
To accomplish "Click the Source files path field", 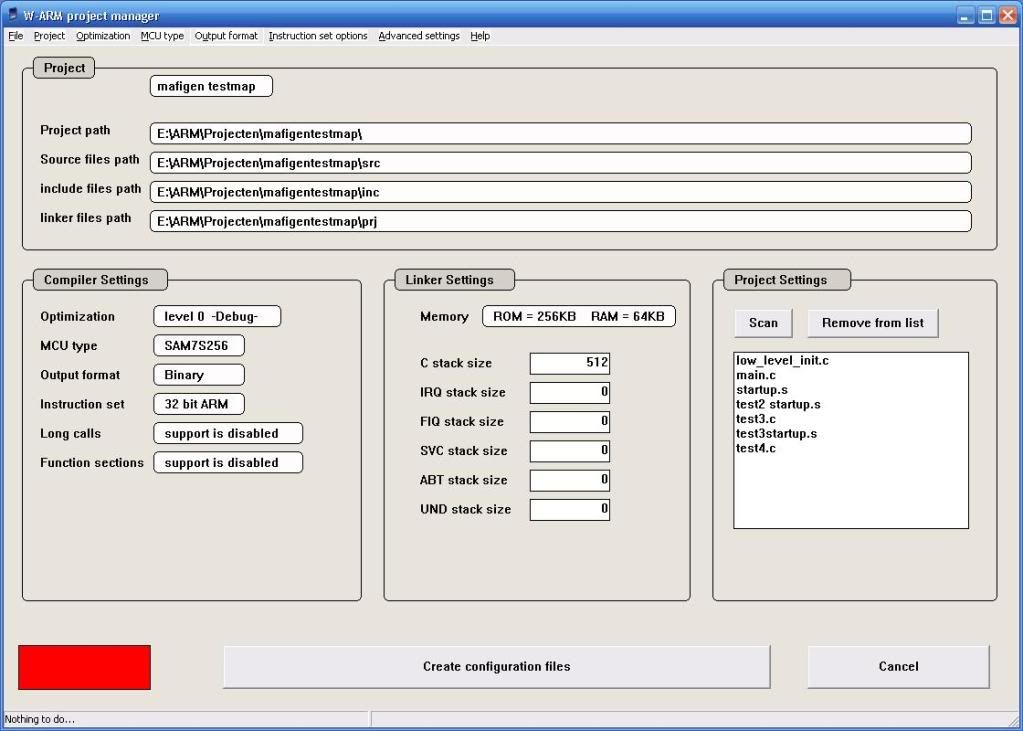I will 560,163.
